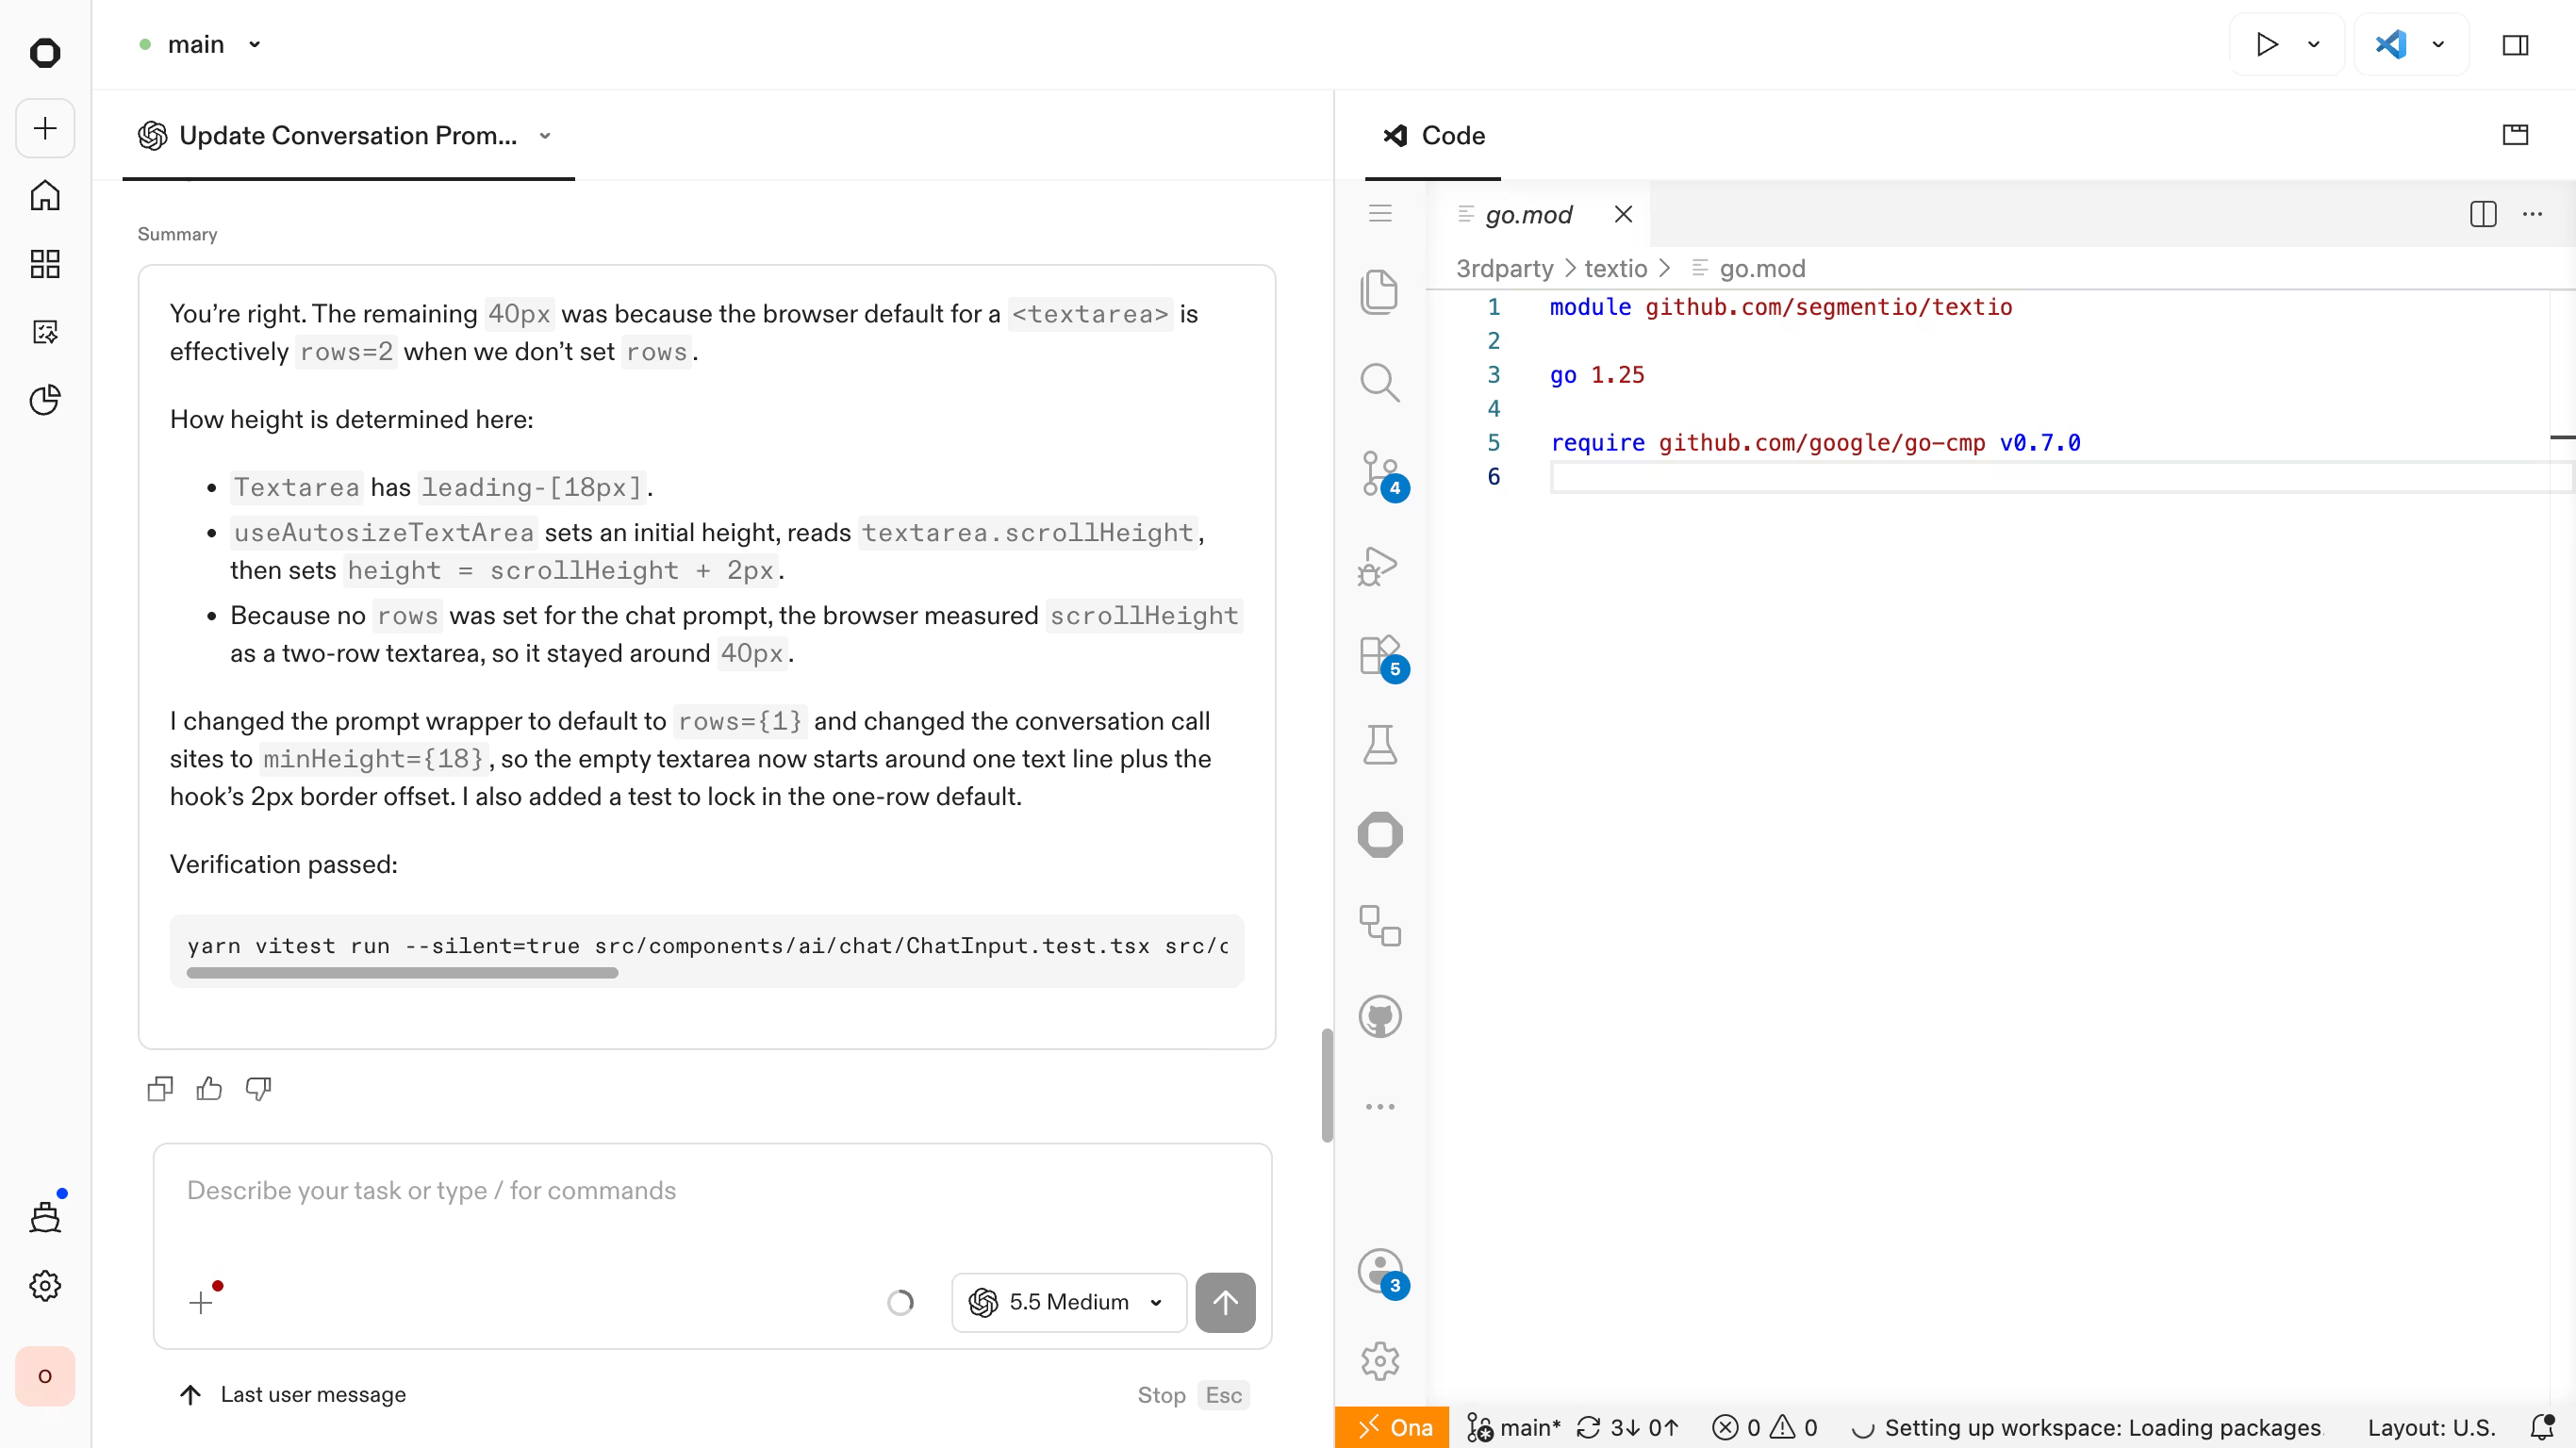Add attachment with plus in prompt box

click(201, 1302)
